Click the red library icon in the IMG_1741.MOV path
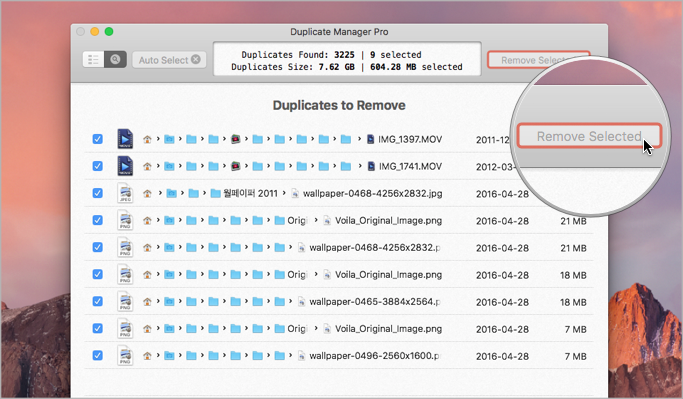683x399 pixels. coord(235,166)
